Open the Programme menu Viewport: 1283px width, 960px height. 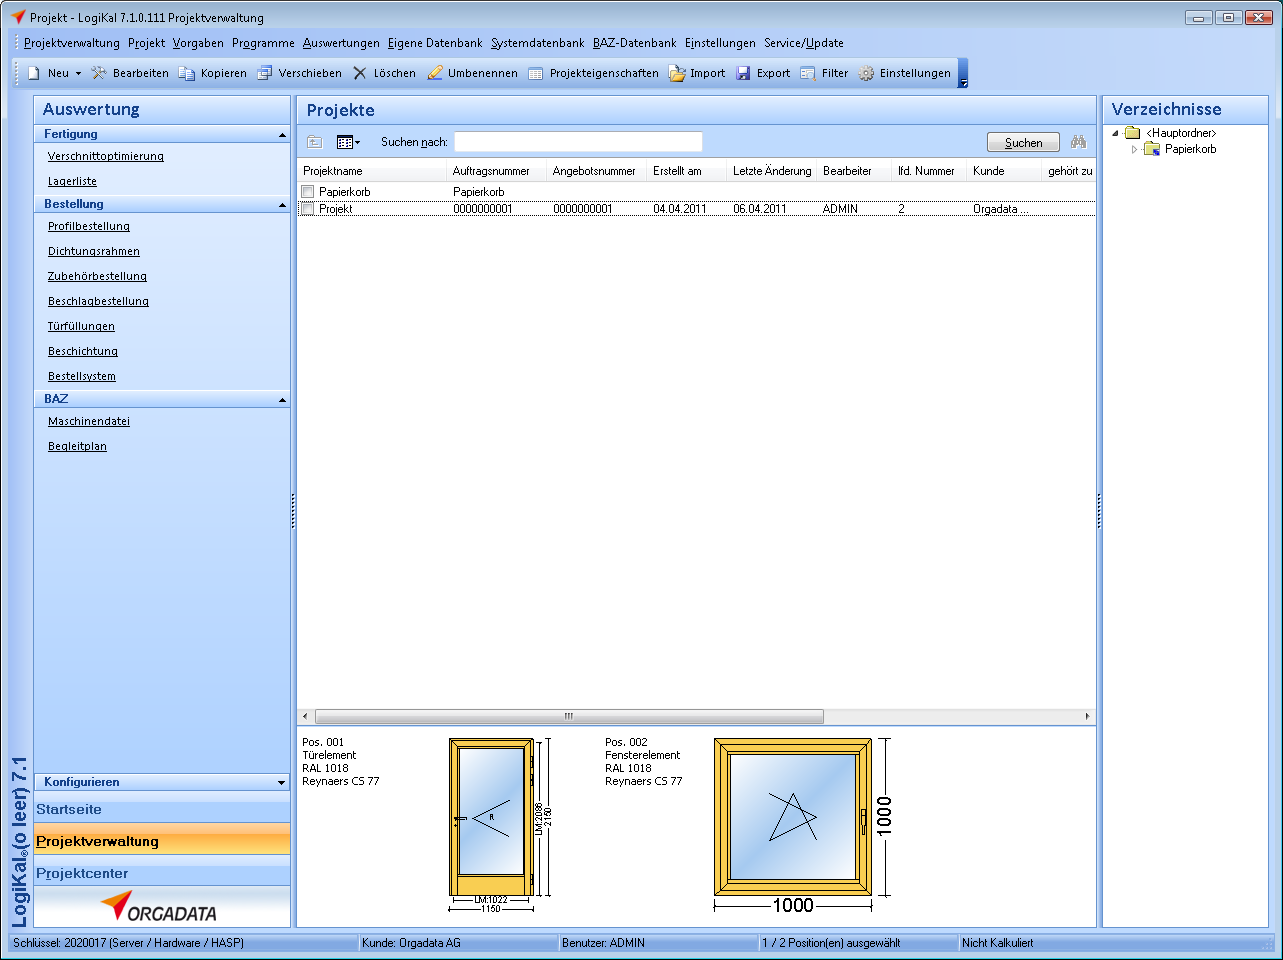(x=263, y=43)
